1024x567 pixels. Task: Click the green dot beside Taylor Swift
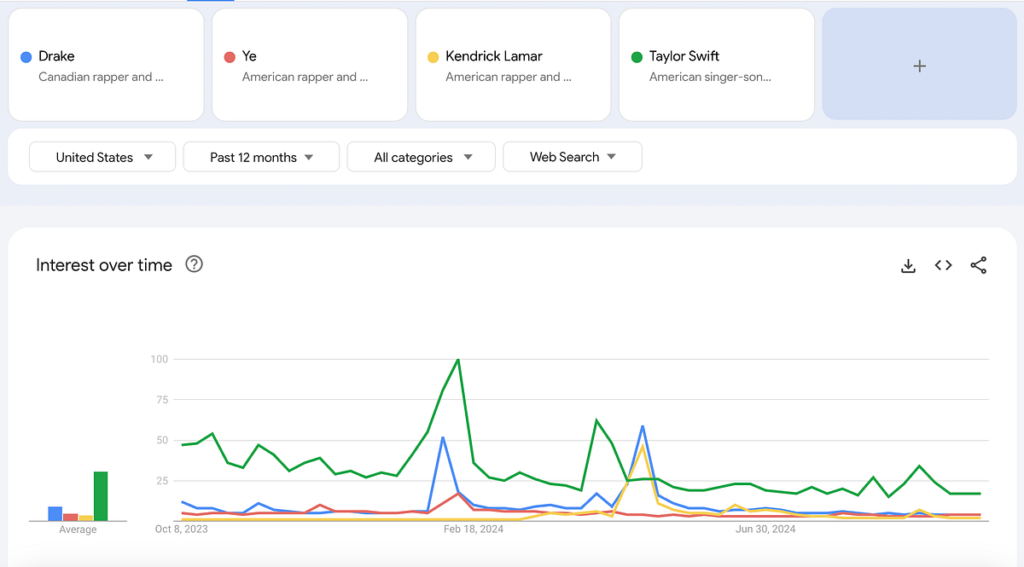pyautogui.click(x=636, y=57)
